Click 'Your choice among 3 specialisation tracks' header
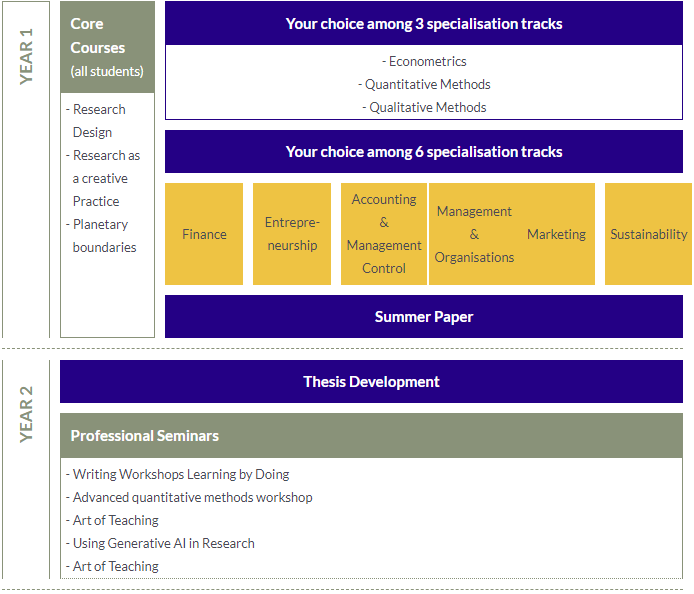This screenshot has width=694, height=594. coord(423,23)
